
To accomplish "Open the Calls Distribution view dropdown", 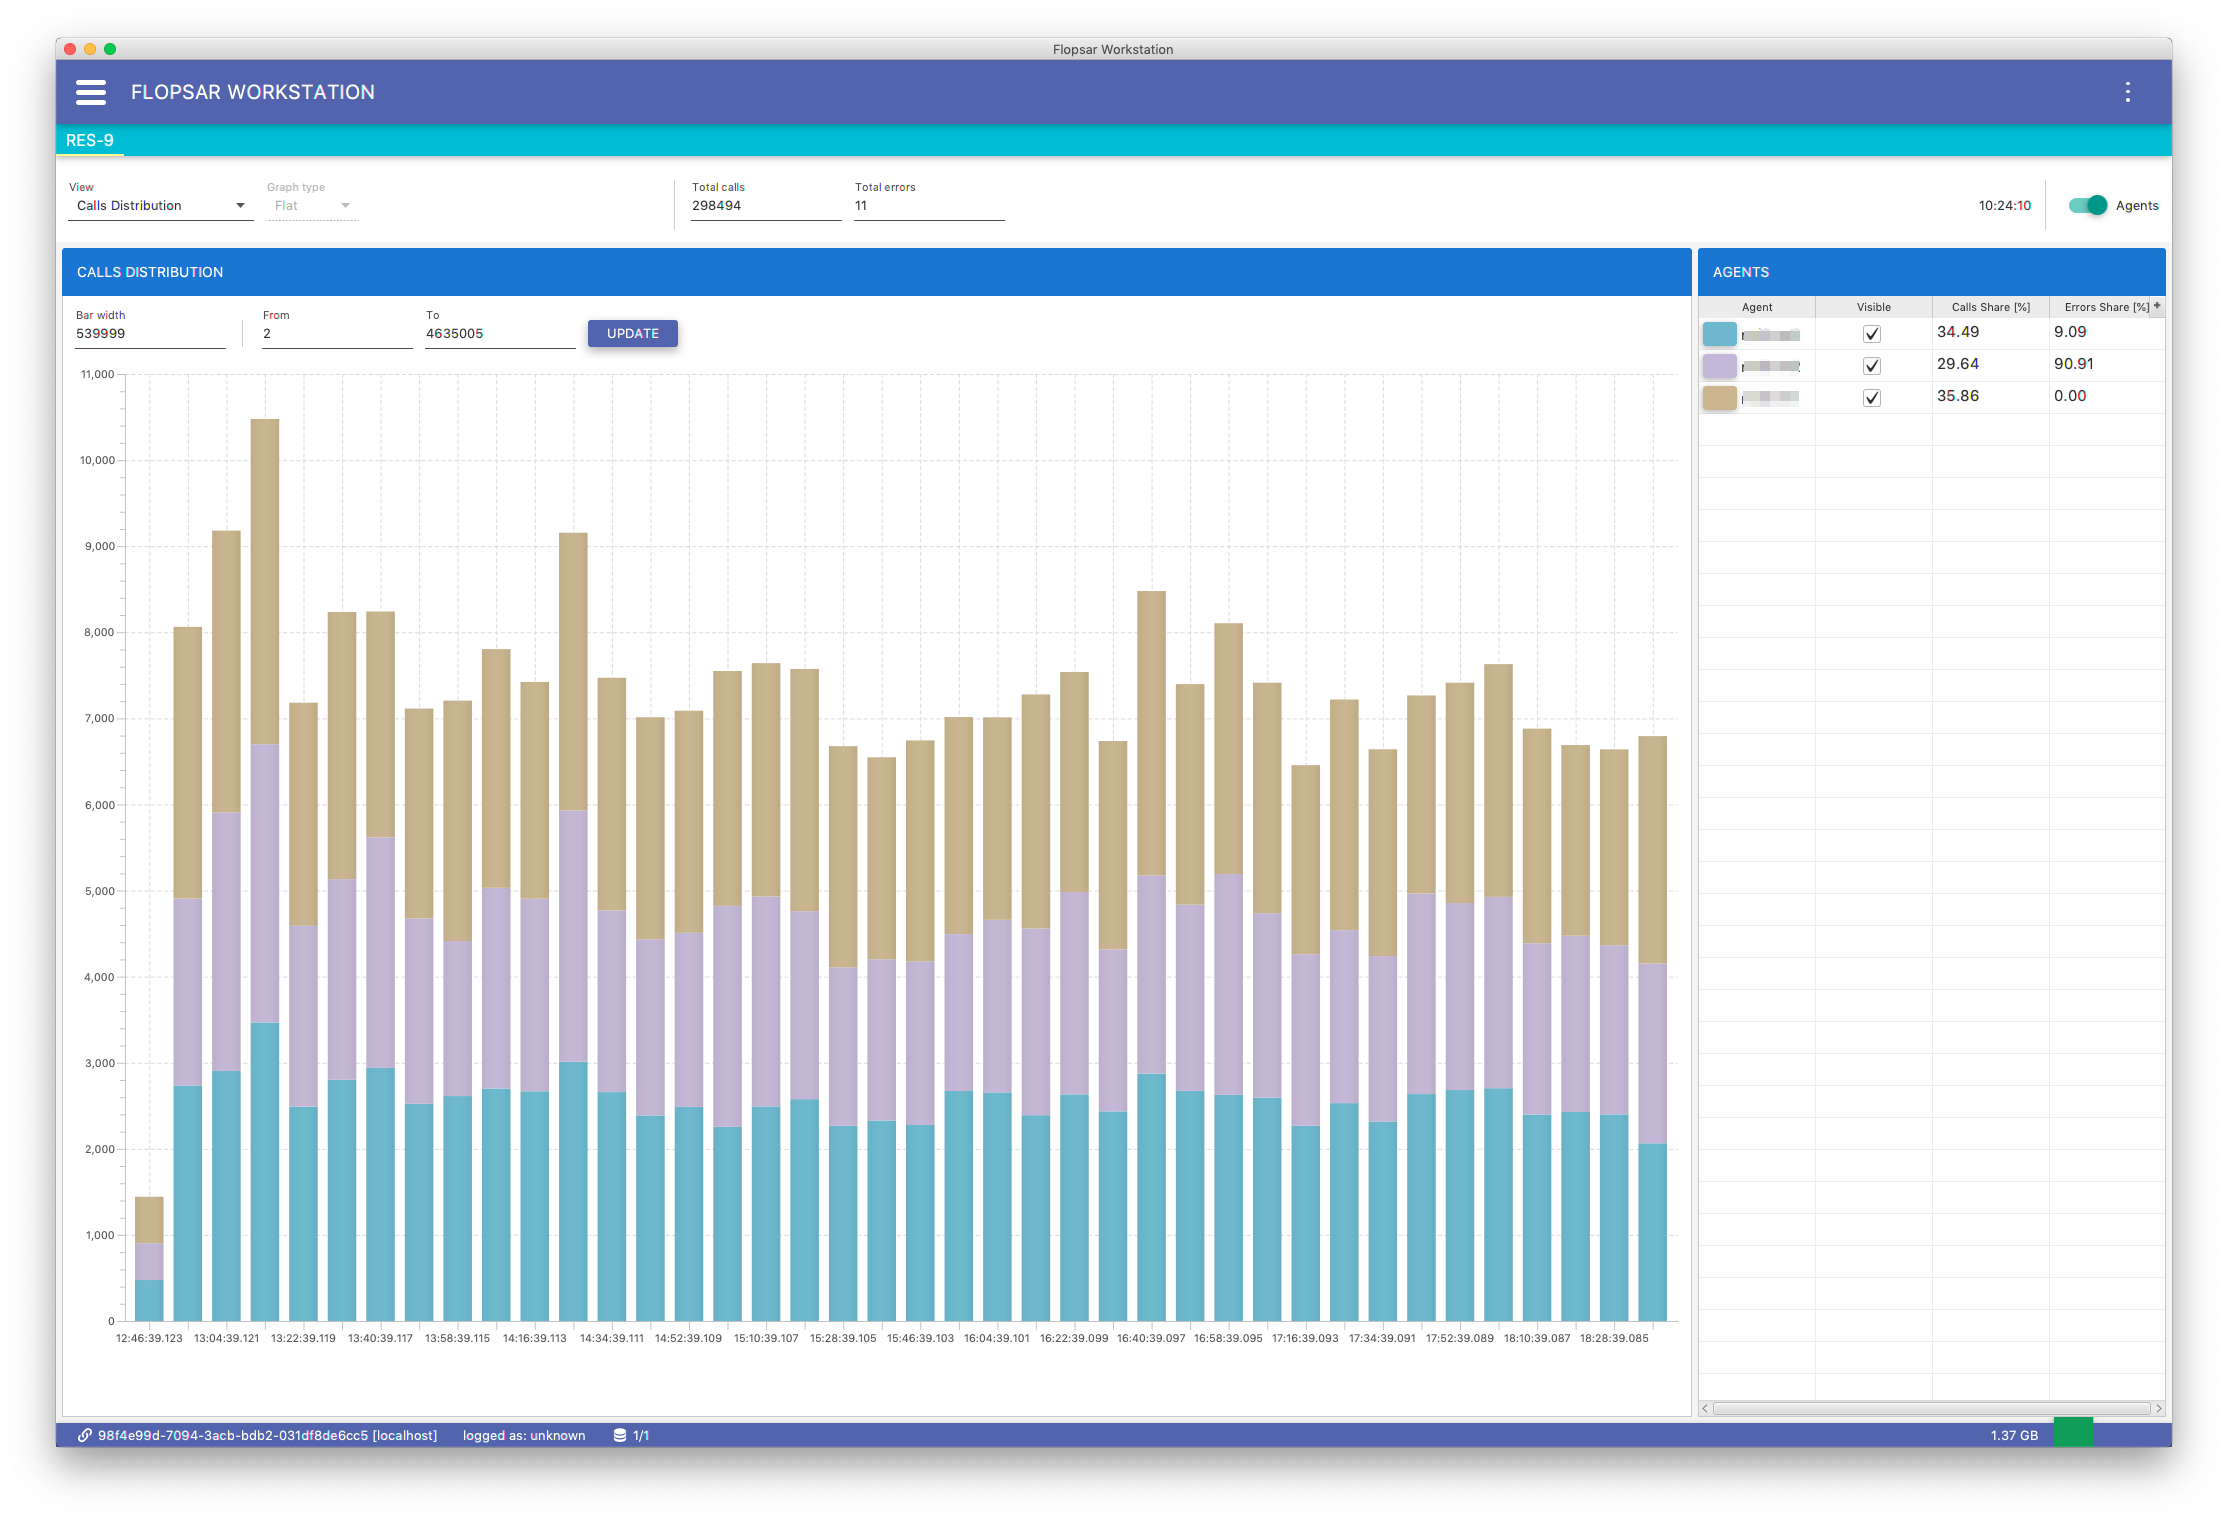I will pyautogui.click(x=160, y=206).
